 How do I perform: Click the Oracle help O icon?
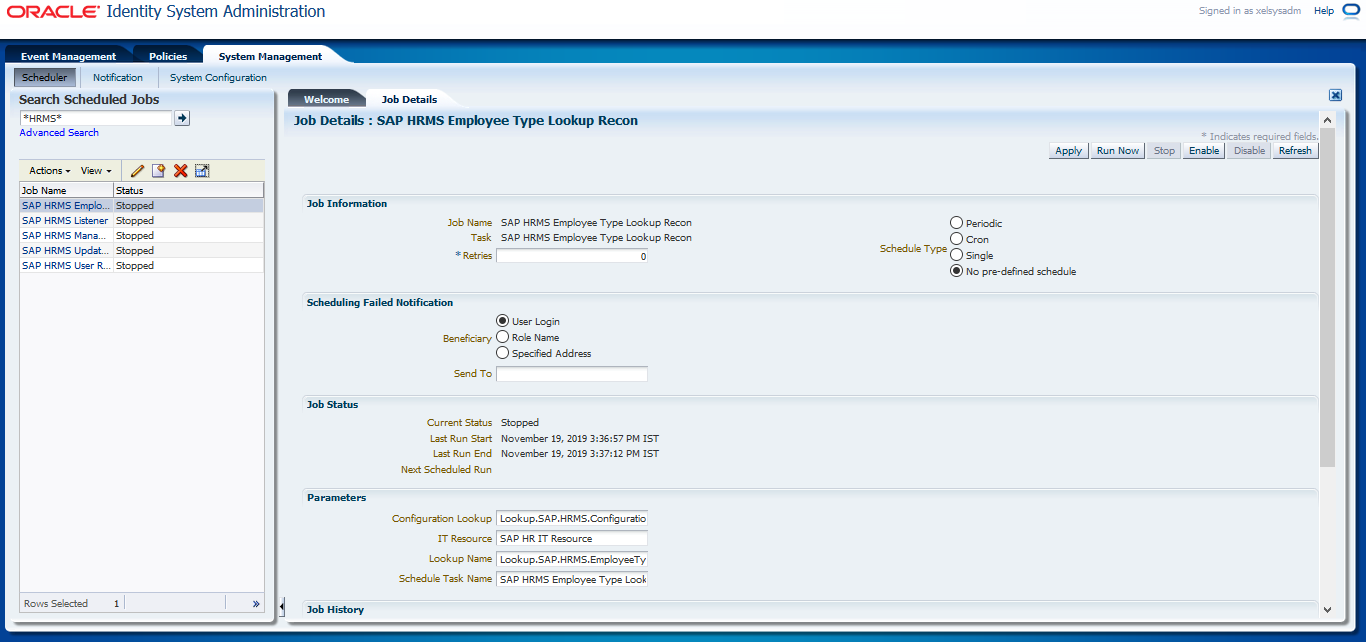[x=1351, y=11]
